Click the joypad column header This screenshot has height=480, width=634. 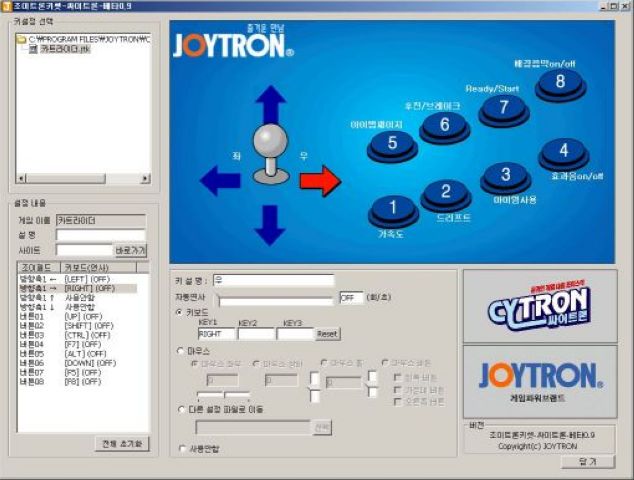(x=39, y=268)
